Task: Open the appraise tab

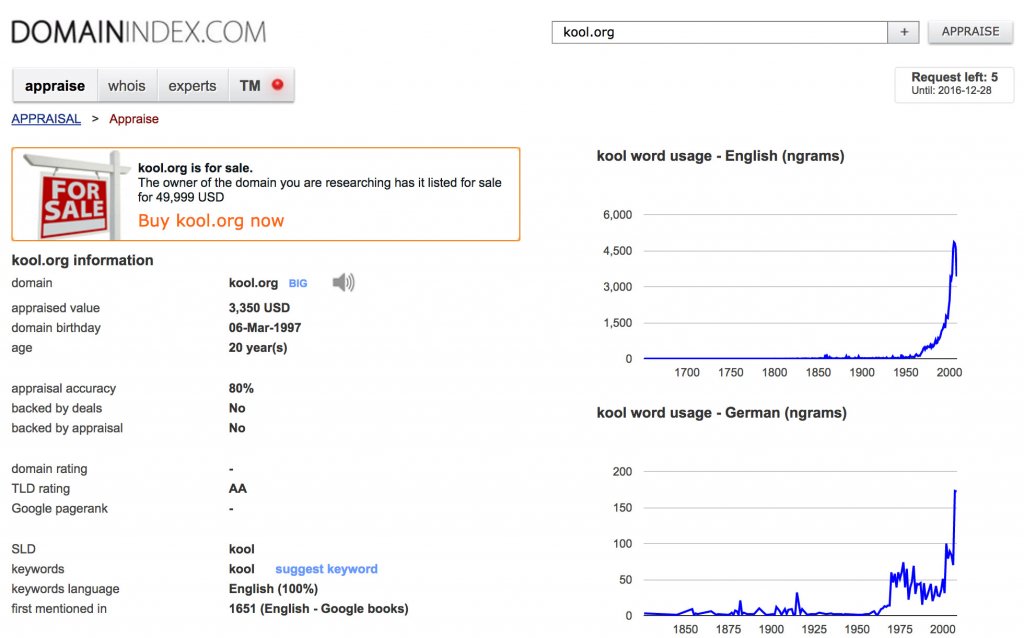Action: (x=55, y=86)
